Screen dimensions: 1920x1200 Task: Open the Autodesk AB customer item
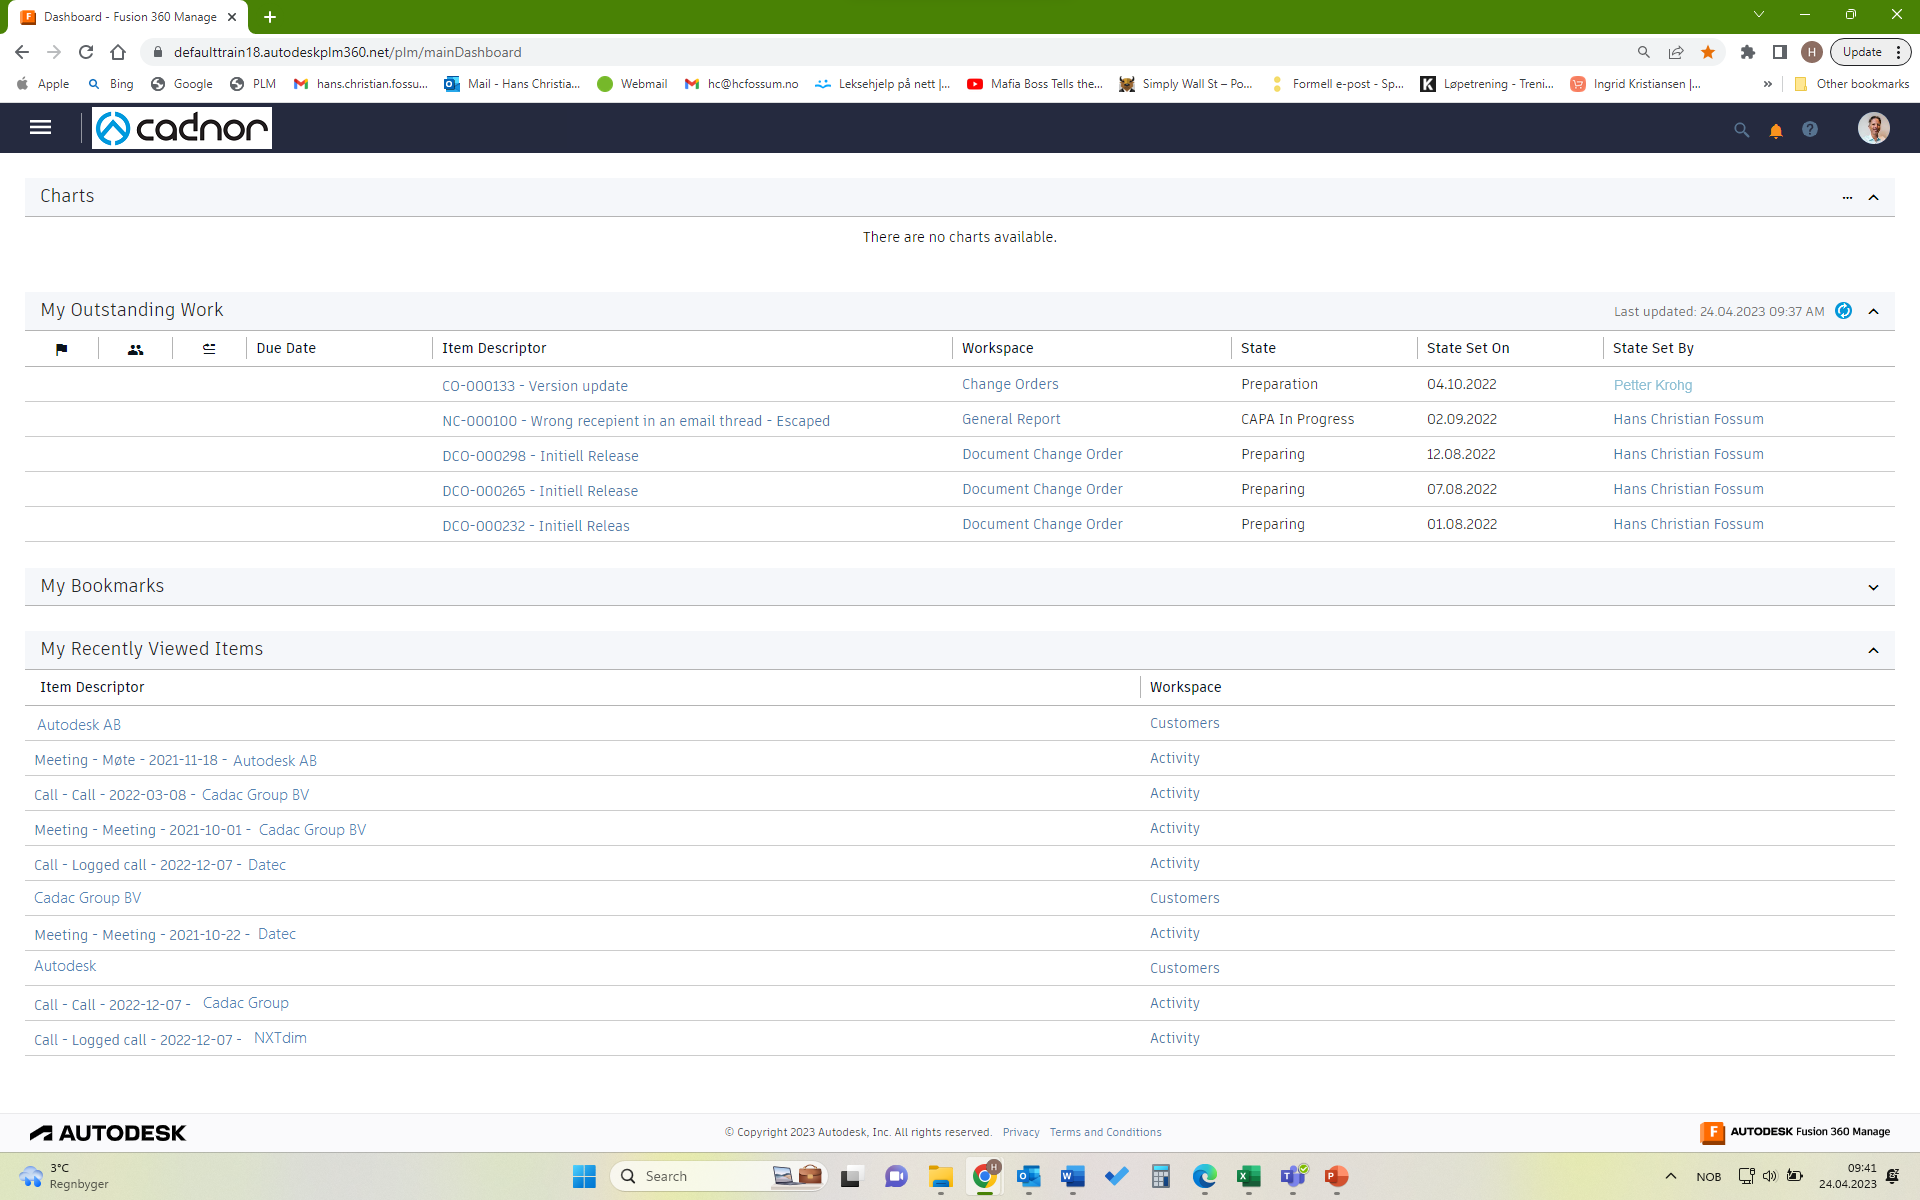coord(79,725)
